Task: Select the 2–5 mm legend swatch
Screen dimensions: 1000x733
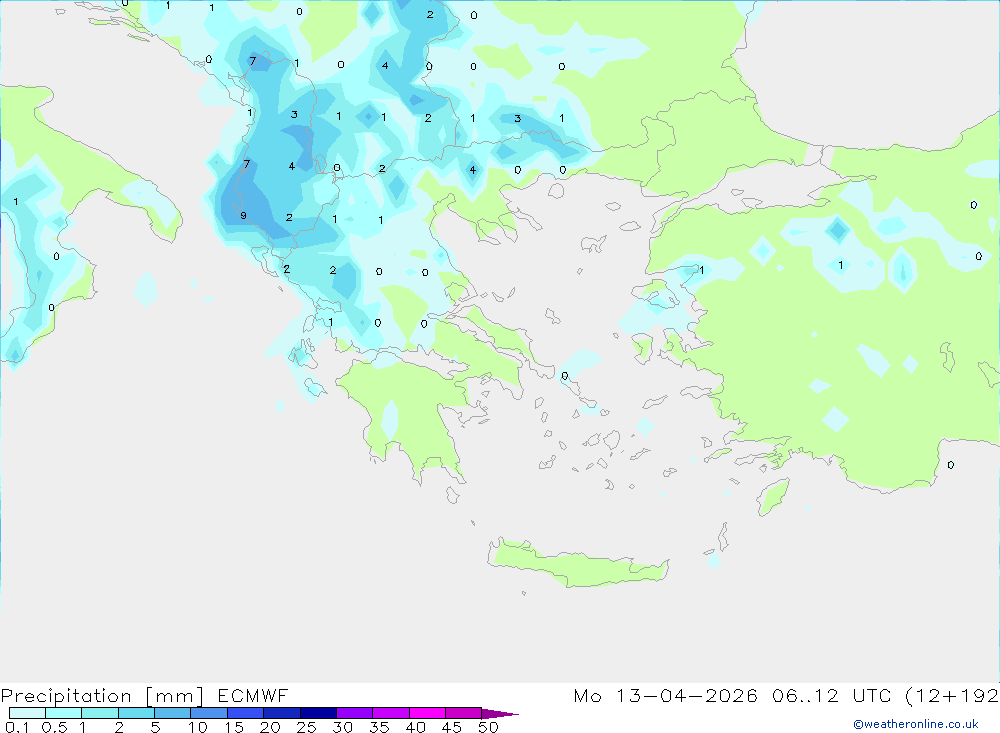Action: (x=136, y=713)
